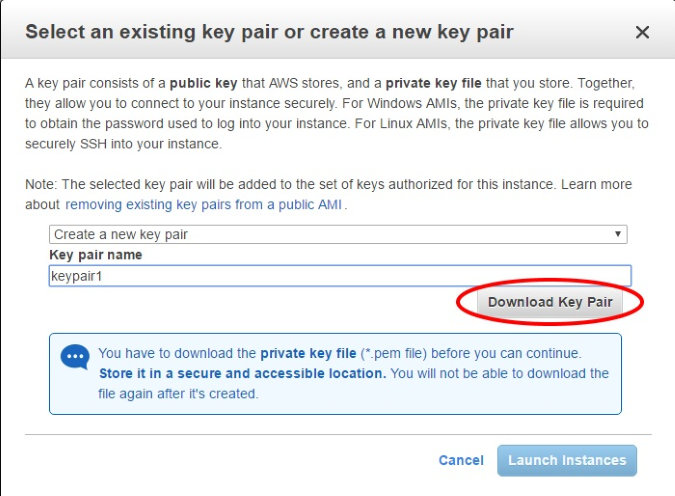The width and height of the screenshot is (675, 496).
Task: Open the 'removing existing key pairs from a public AMI' link
Action: point(204,205)
